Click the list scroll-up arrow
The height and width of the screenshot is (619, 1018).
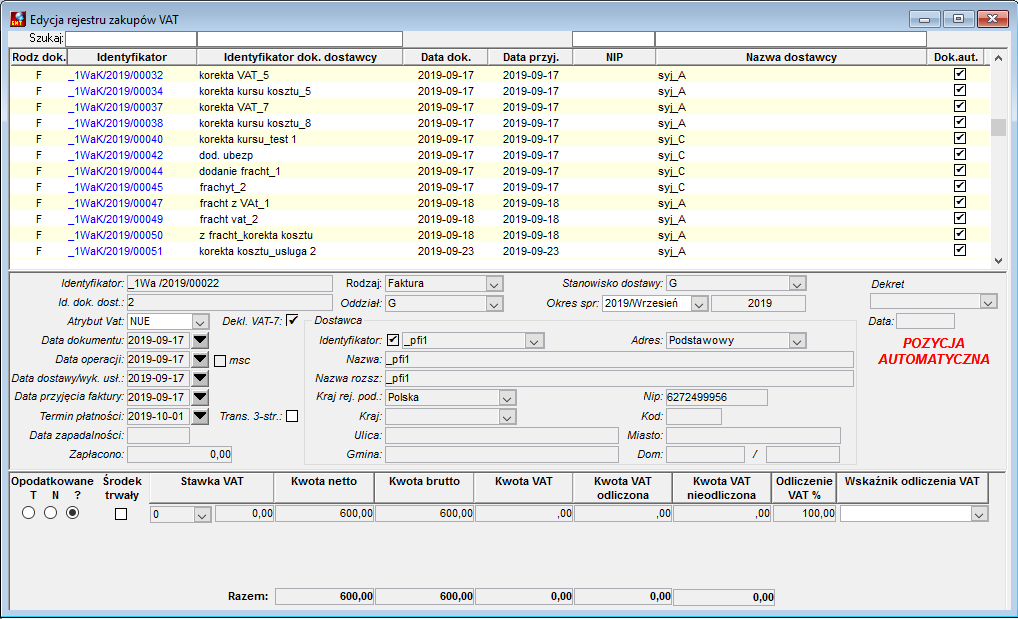(998, 58)
